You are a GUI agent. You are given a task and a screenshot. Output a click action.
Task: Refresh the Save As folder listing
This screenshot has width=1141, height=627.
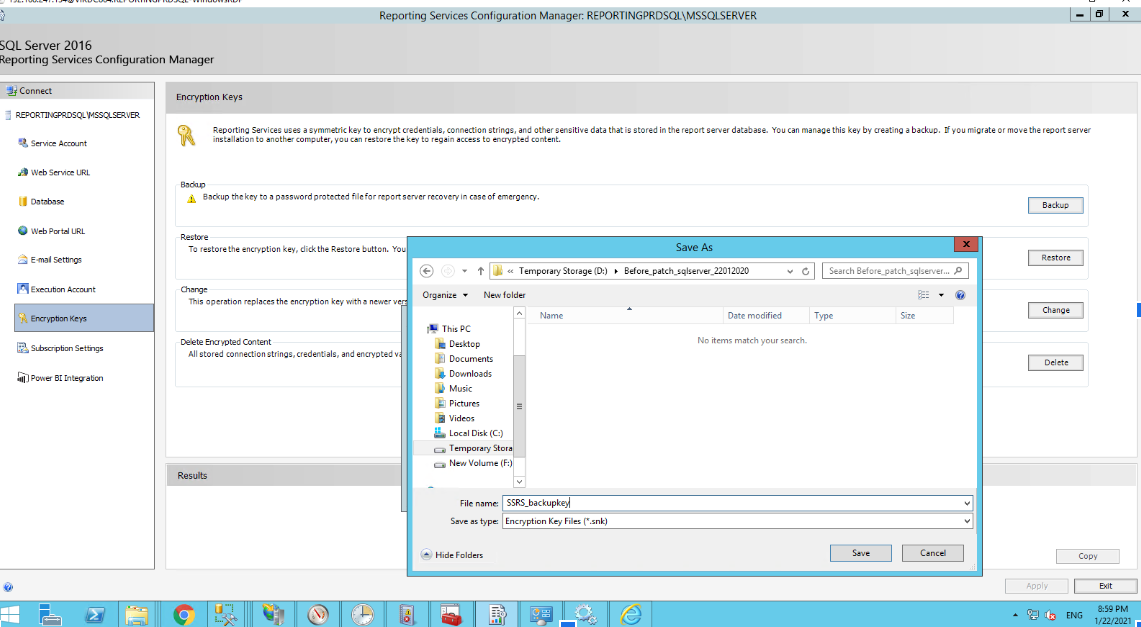806,271
